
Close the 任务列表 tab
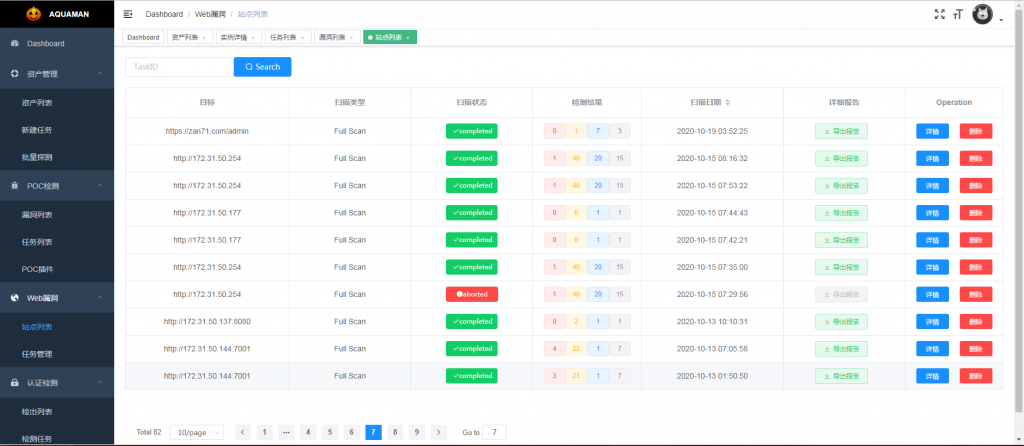[302, 38]
